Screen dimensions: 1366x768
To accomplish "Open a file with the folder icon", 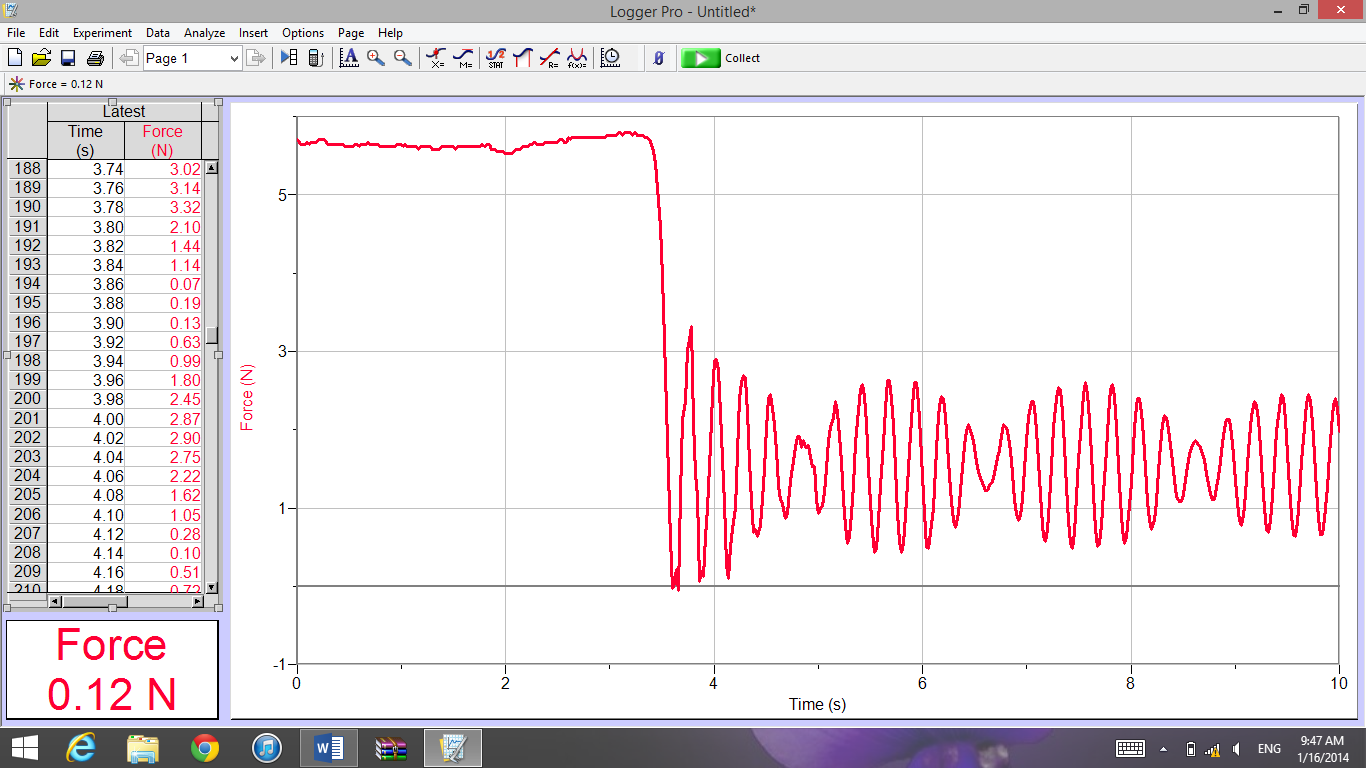I will tap(42, 58).
